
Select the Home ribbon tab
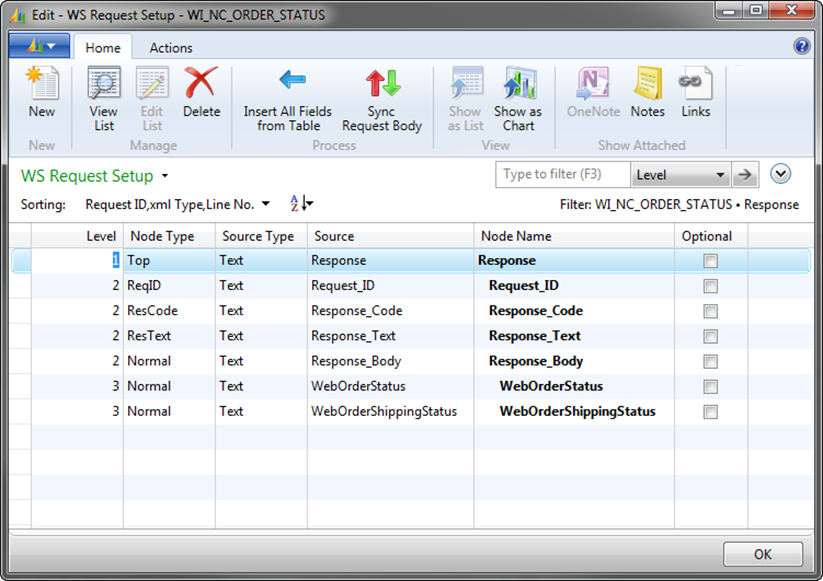point(103,47)
